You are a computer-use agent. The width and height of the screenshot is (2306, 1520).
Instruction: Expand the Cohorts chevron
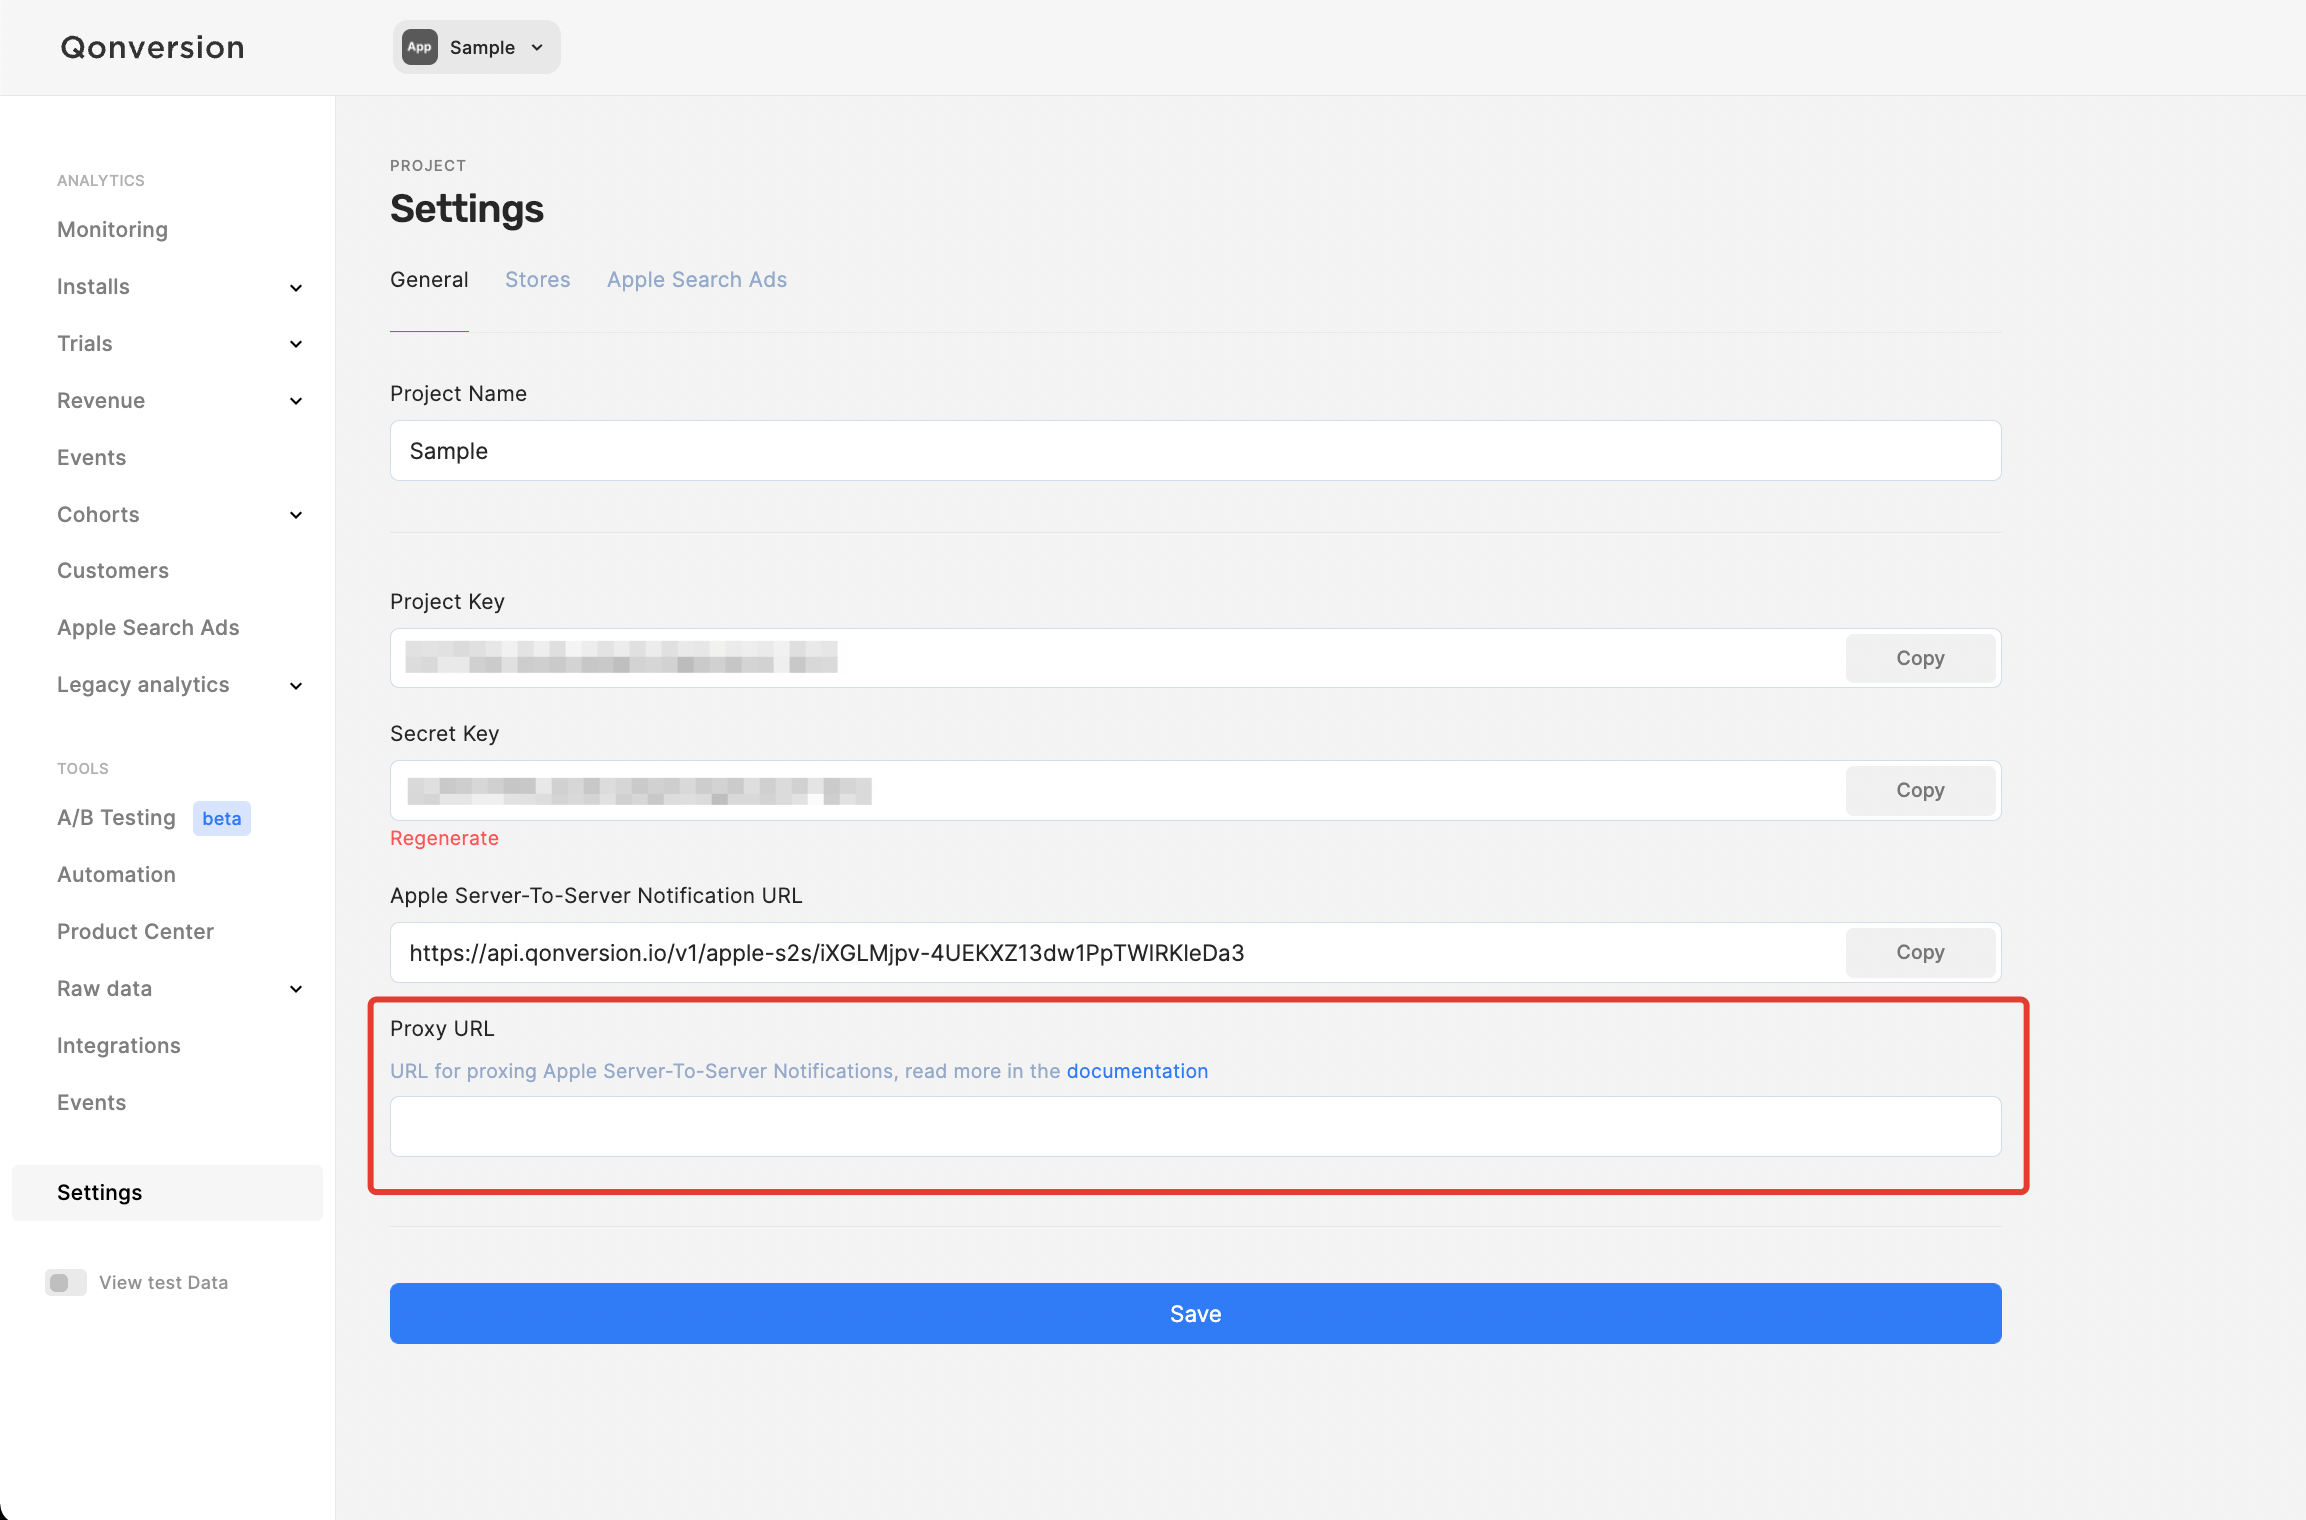click(296, 515)
